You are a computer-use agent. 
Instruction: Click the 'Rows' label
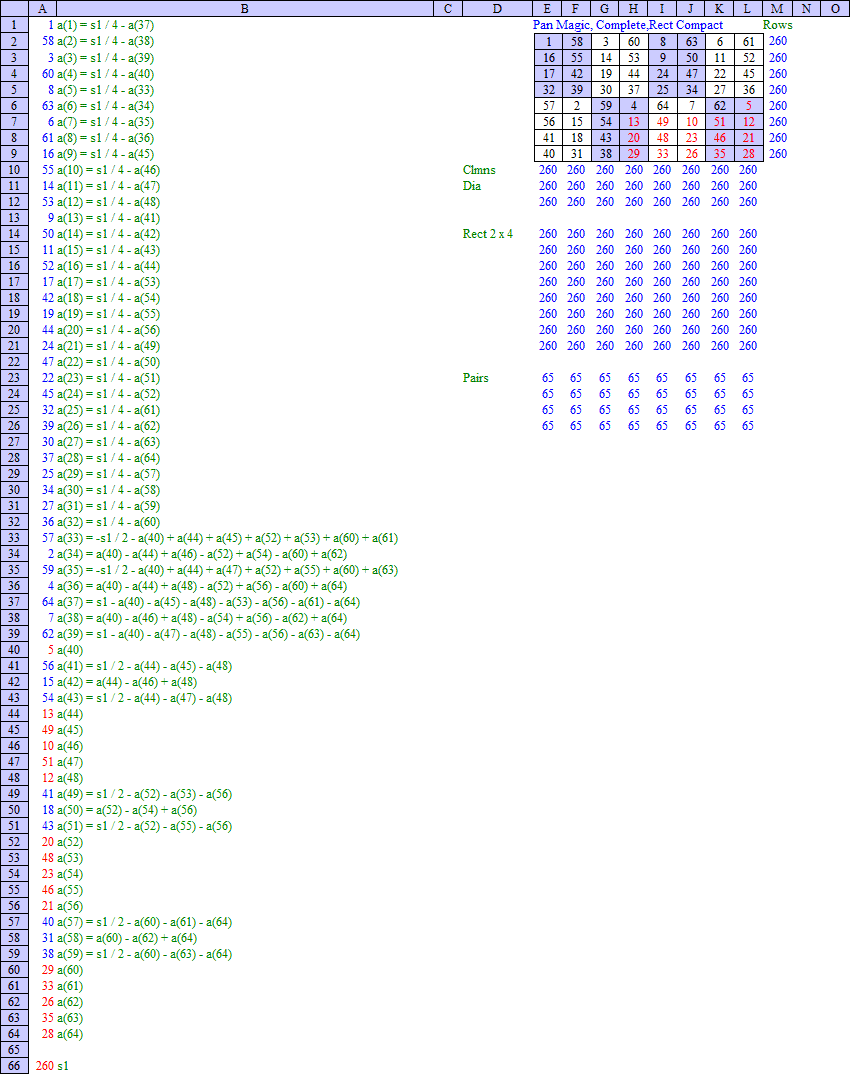pyautogui.click(x=778, y=25)
